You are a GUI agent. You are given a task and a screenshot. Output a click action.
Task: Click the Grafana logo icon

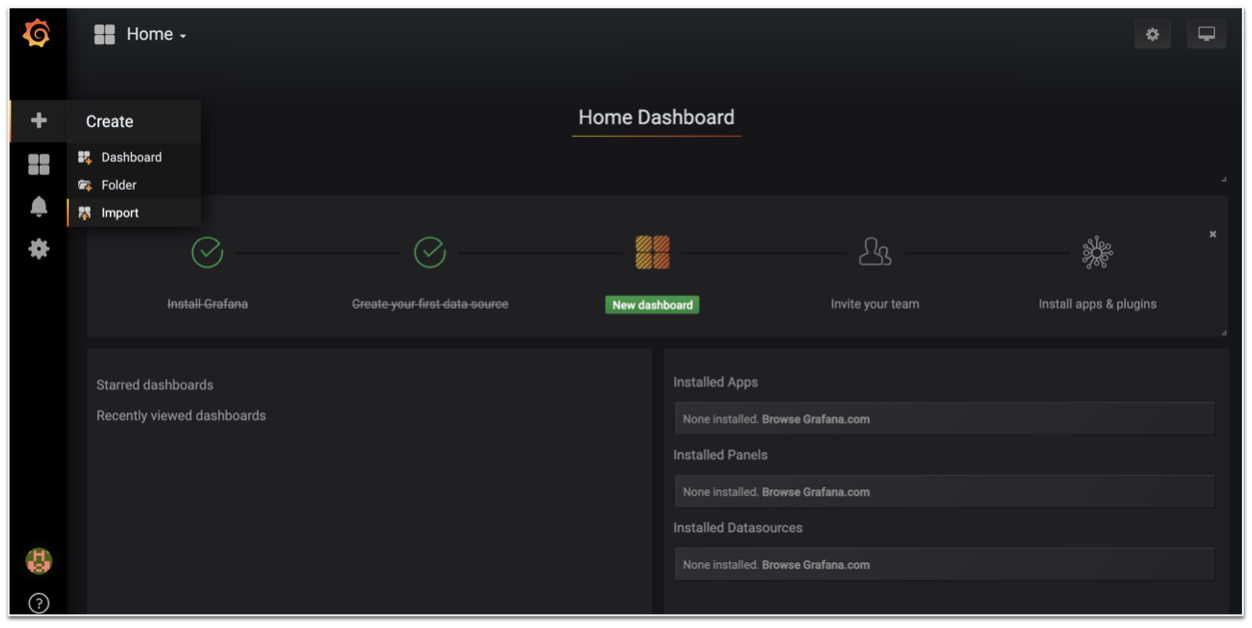coord(37,34)
